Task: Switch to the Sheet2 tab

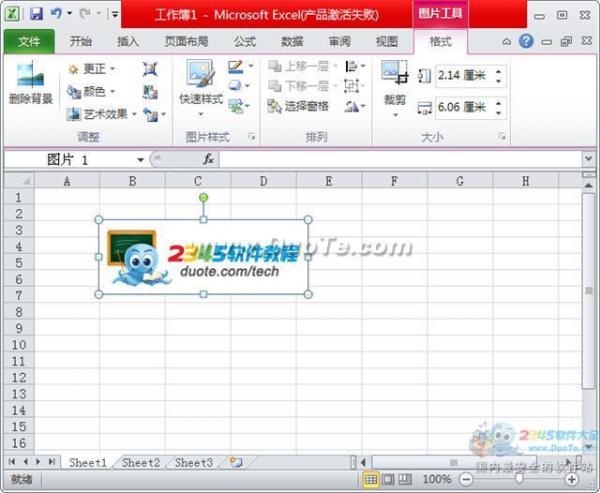Action: click(141, 463)
